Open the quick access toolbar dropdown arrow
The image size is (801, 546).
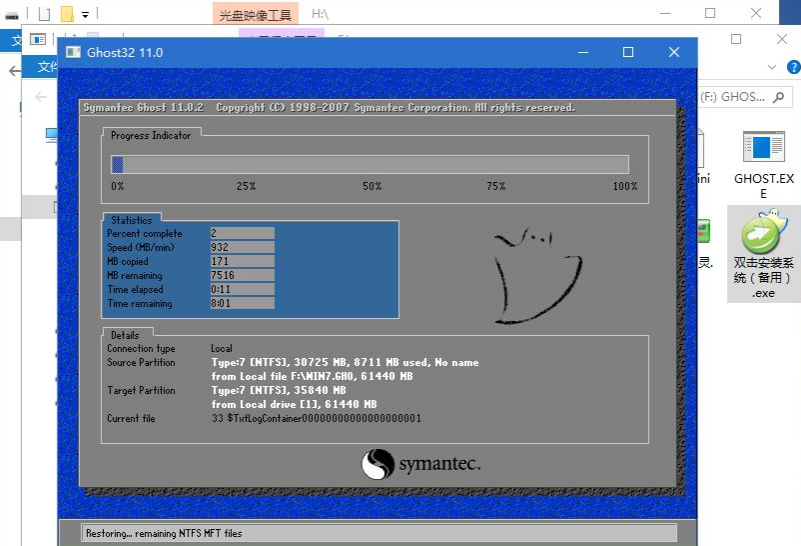tap(85, 14)
